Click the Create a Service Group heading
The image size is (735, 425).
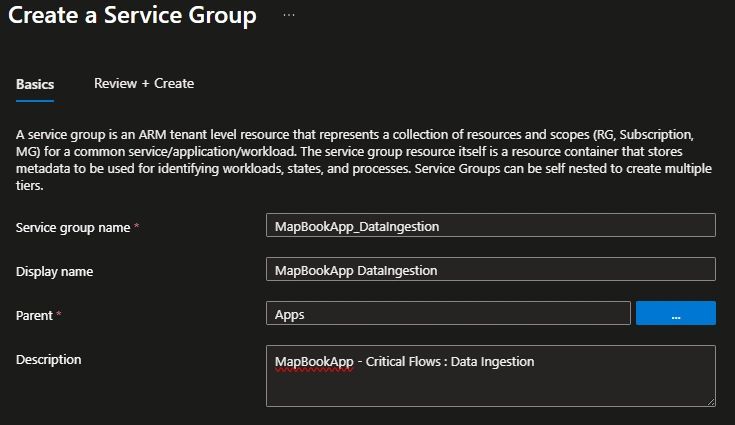pos(132,15)
